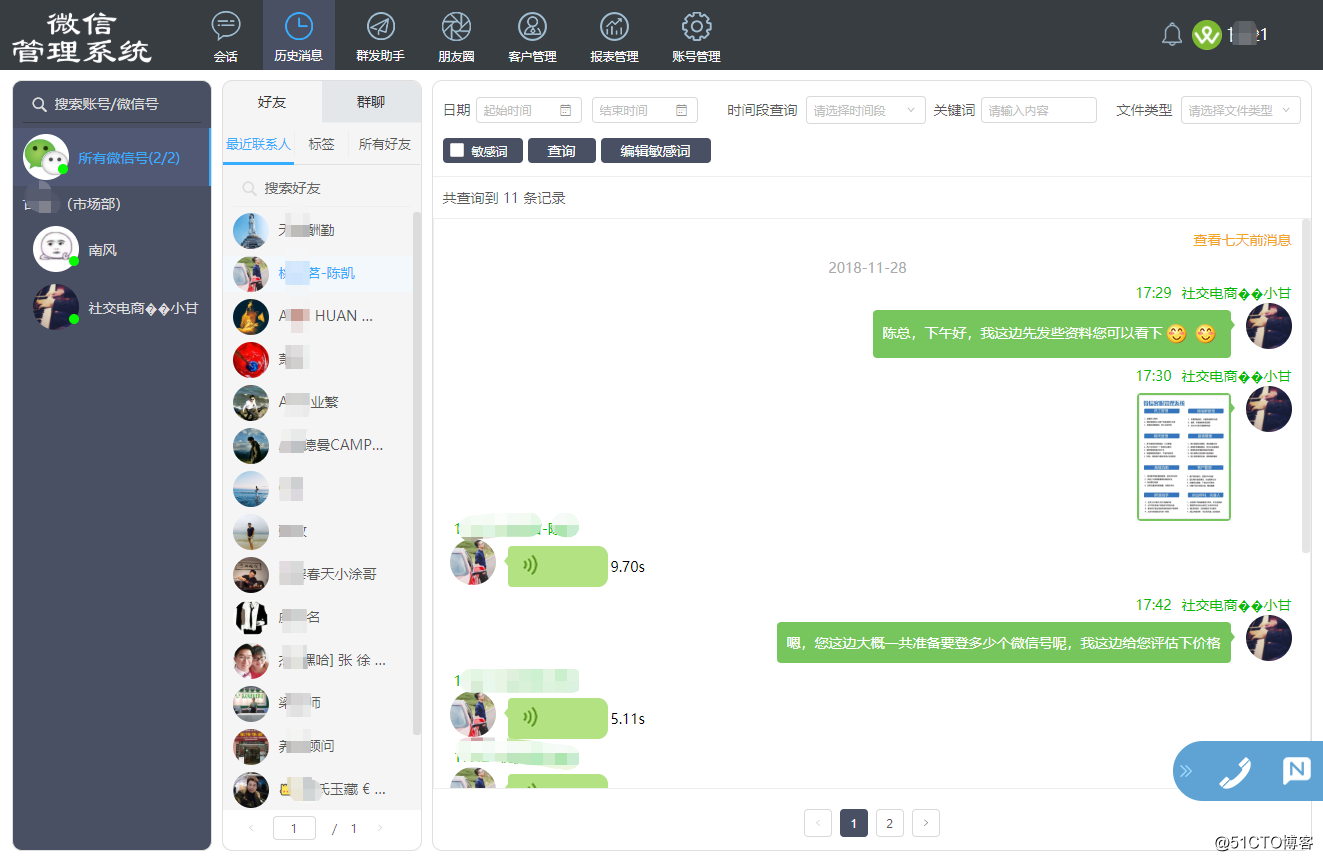1323x861 pixels.
Task: Switch to the 好友 tab
Action: coord(272,102)
